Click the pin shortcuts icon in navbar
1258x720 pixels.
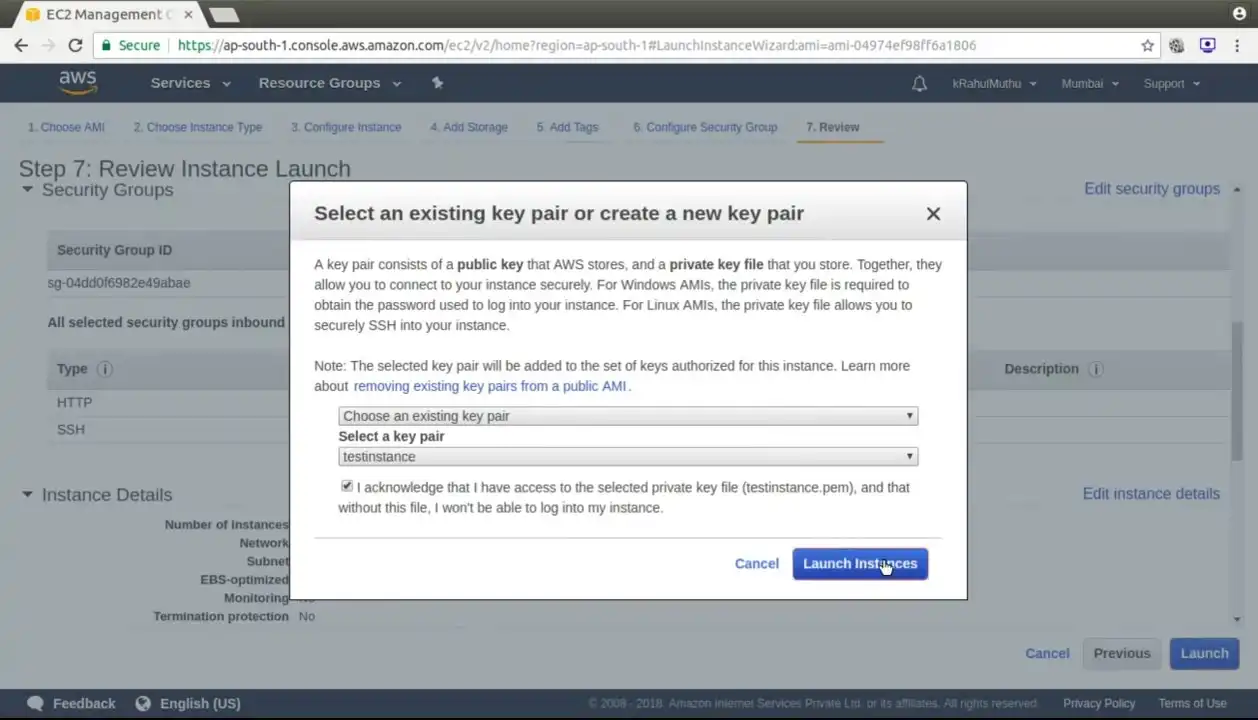tap(437, 83)
